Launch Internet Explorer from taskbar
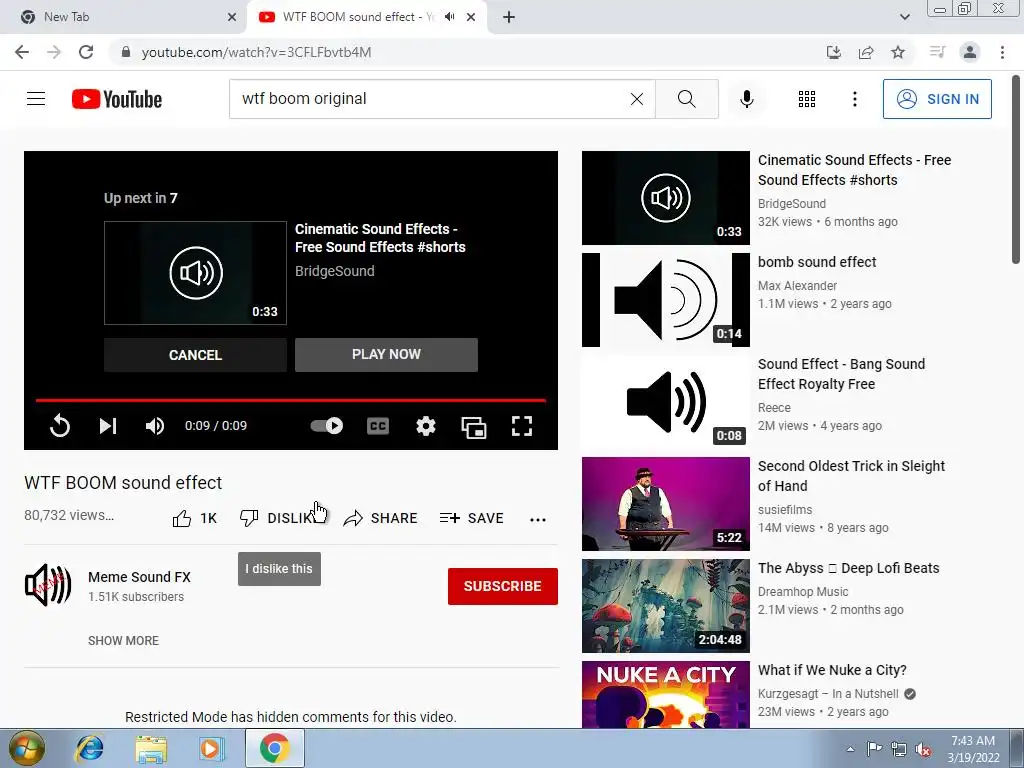This screenshot has width=1024, height=768. pyautogui.click(x=89, y=748)
